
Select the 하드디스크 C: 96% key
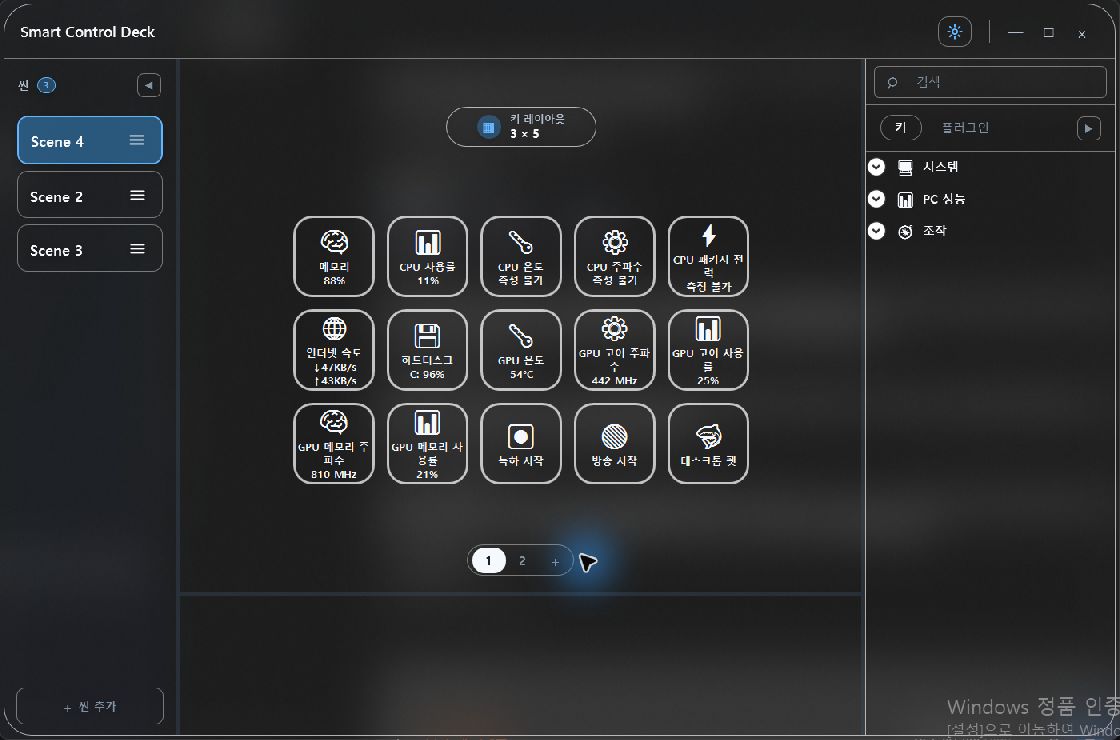pos(427,350)
